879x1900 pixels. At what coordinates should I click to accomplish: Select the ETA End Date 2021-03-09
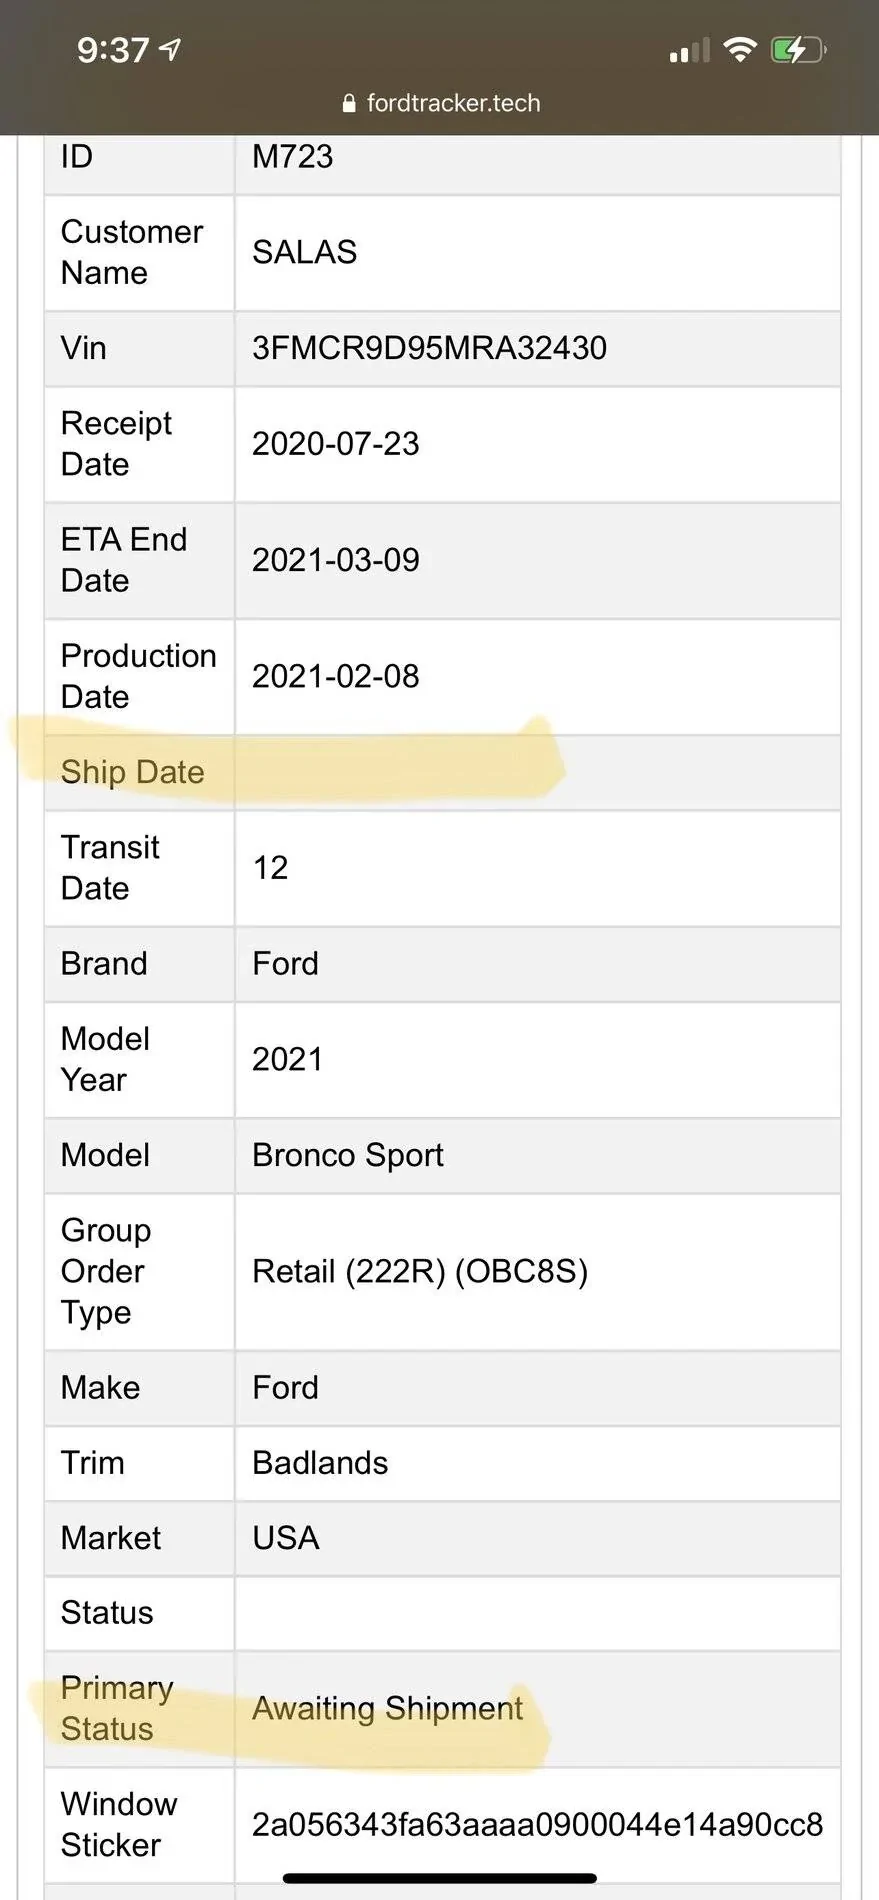click(x=336, y=560)
